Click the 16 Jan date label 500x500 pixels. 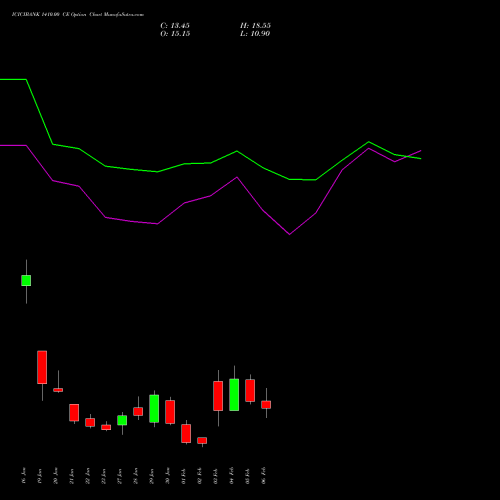(24, 475)
